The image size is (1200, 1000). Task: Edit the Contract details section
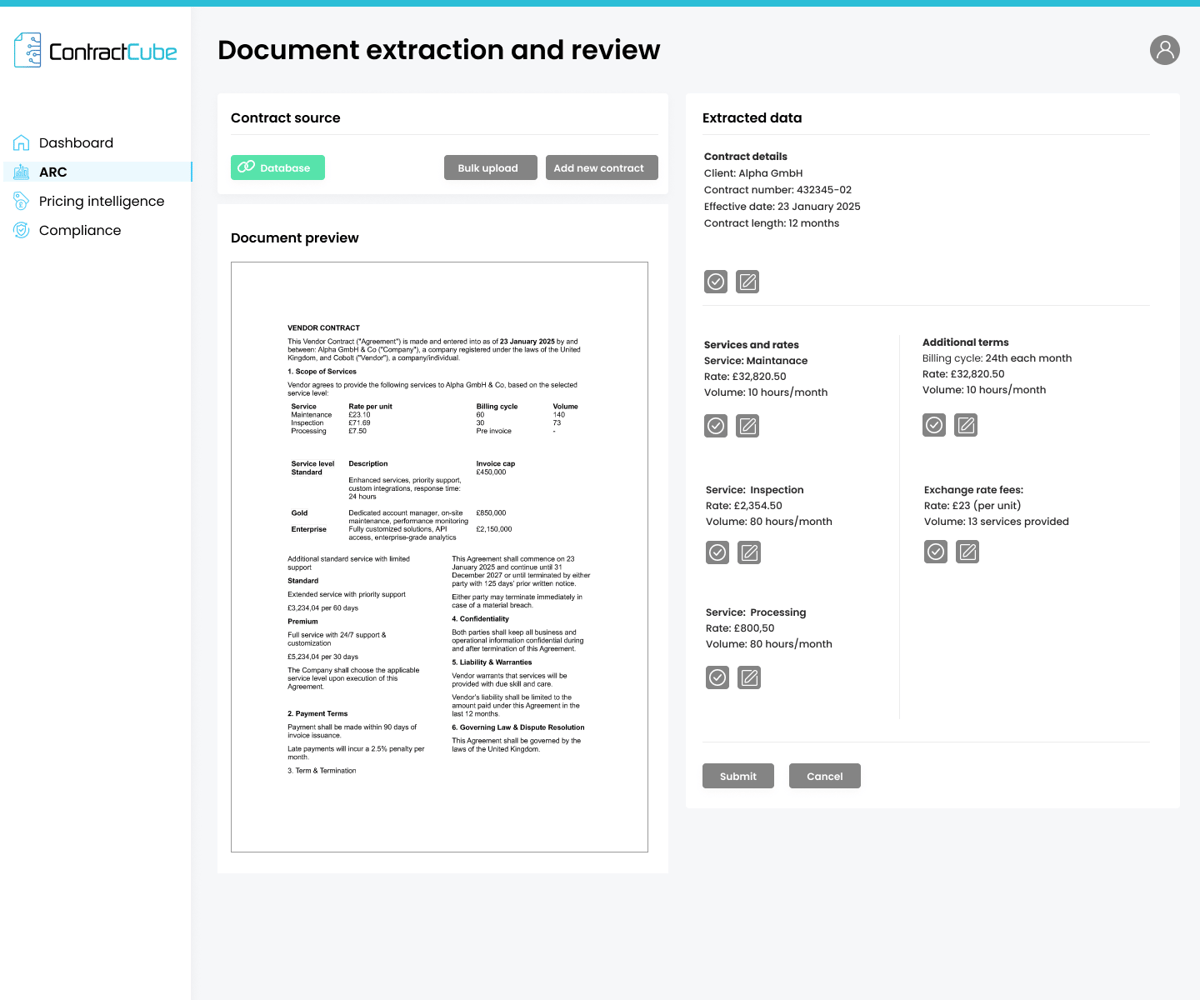click(747, 282)
